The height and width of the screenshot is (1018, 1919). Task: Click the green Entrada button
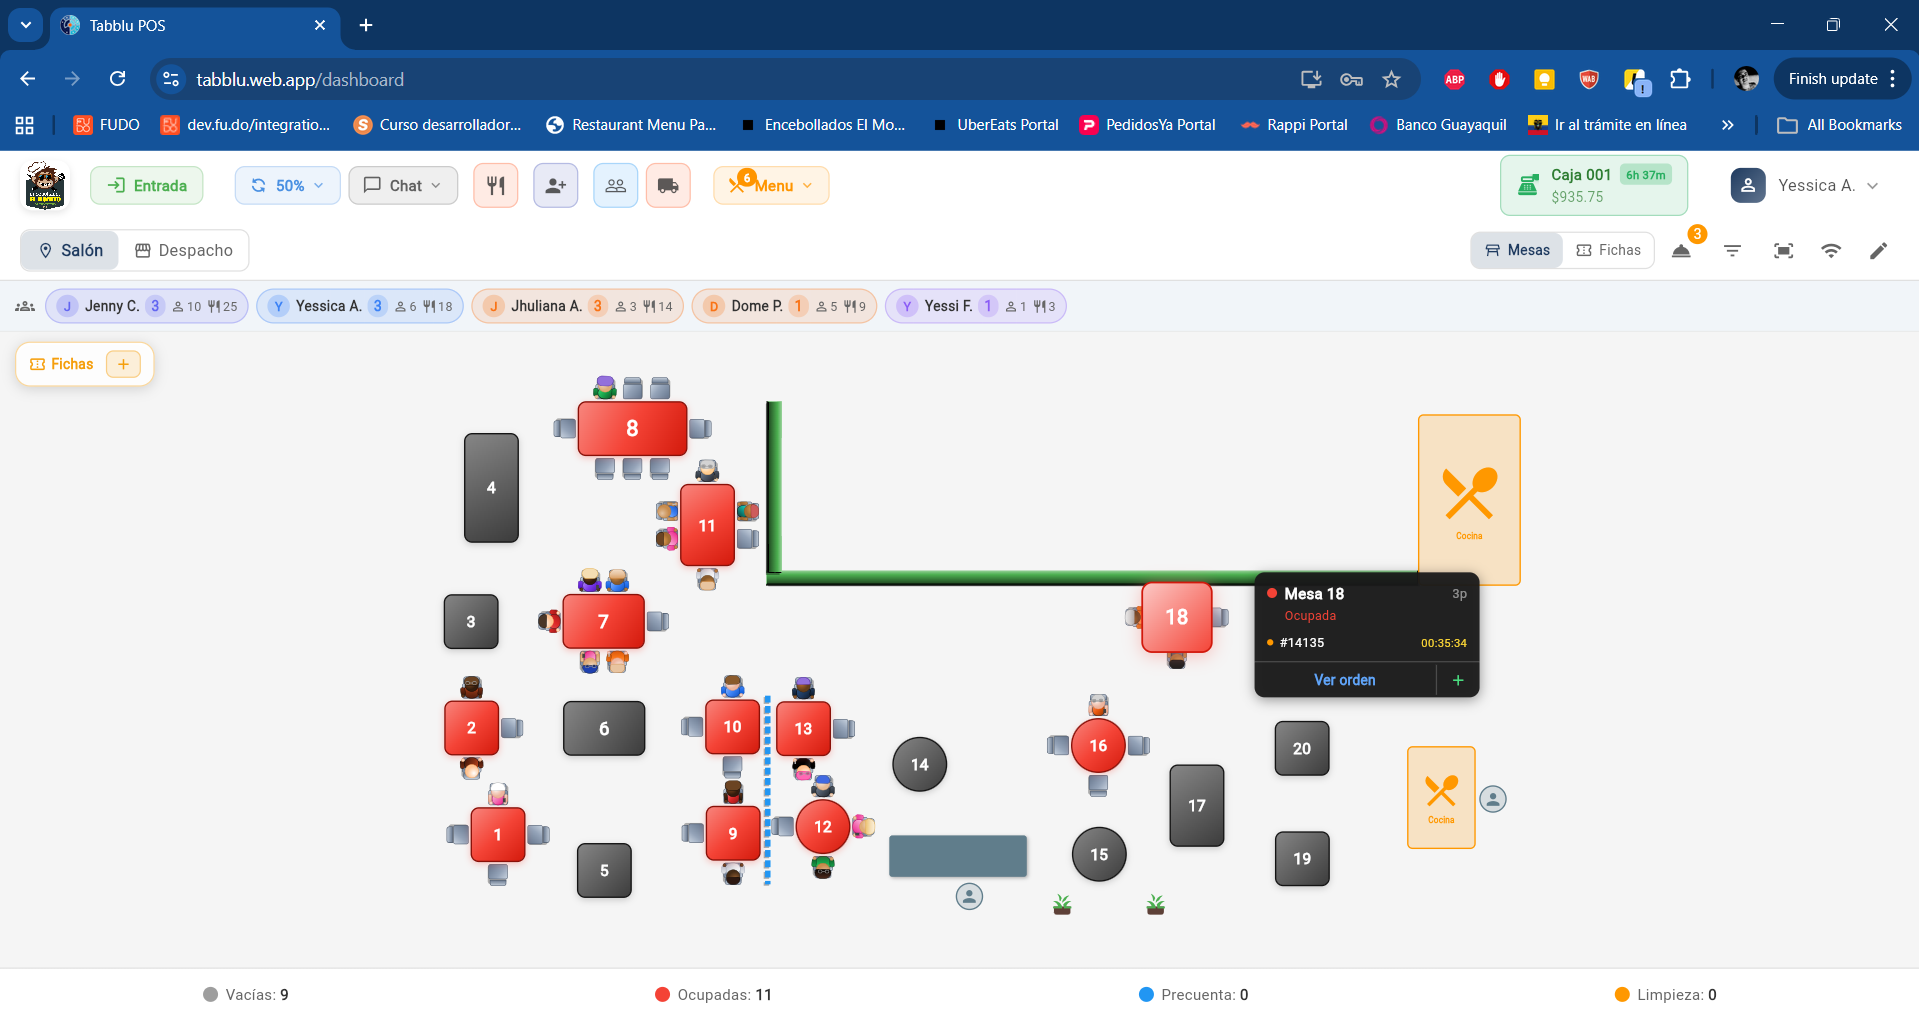click(x=147, y=186)
